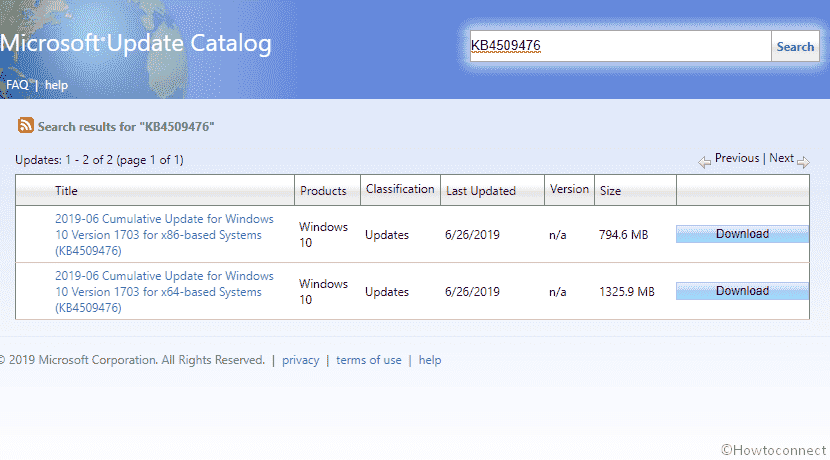Download the 1325.9 MB x64 update

point(742,291)
